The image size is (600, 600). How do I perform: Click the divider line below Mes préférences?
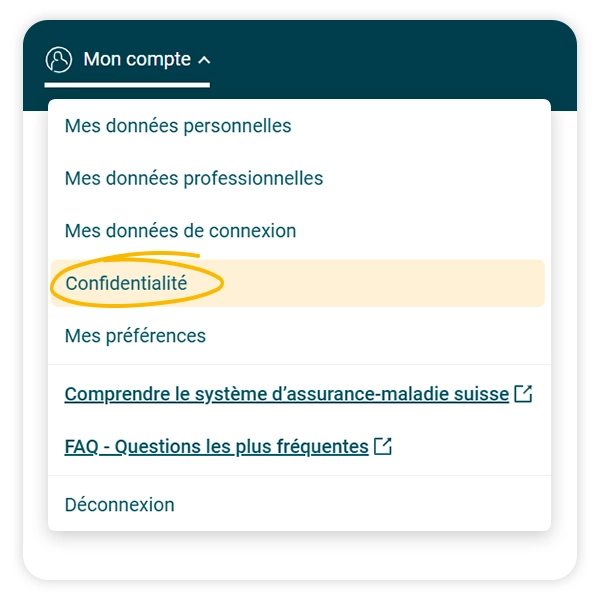coord(300,365)
